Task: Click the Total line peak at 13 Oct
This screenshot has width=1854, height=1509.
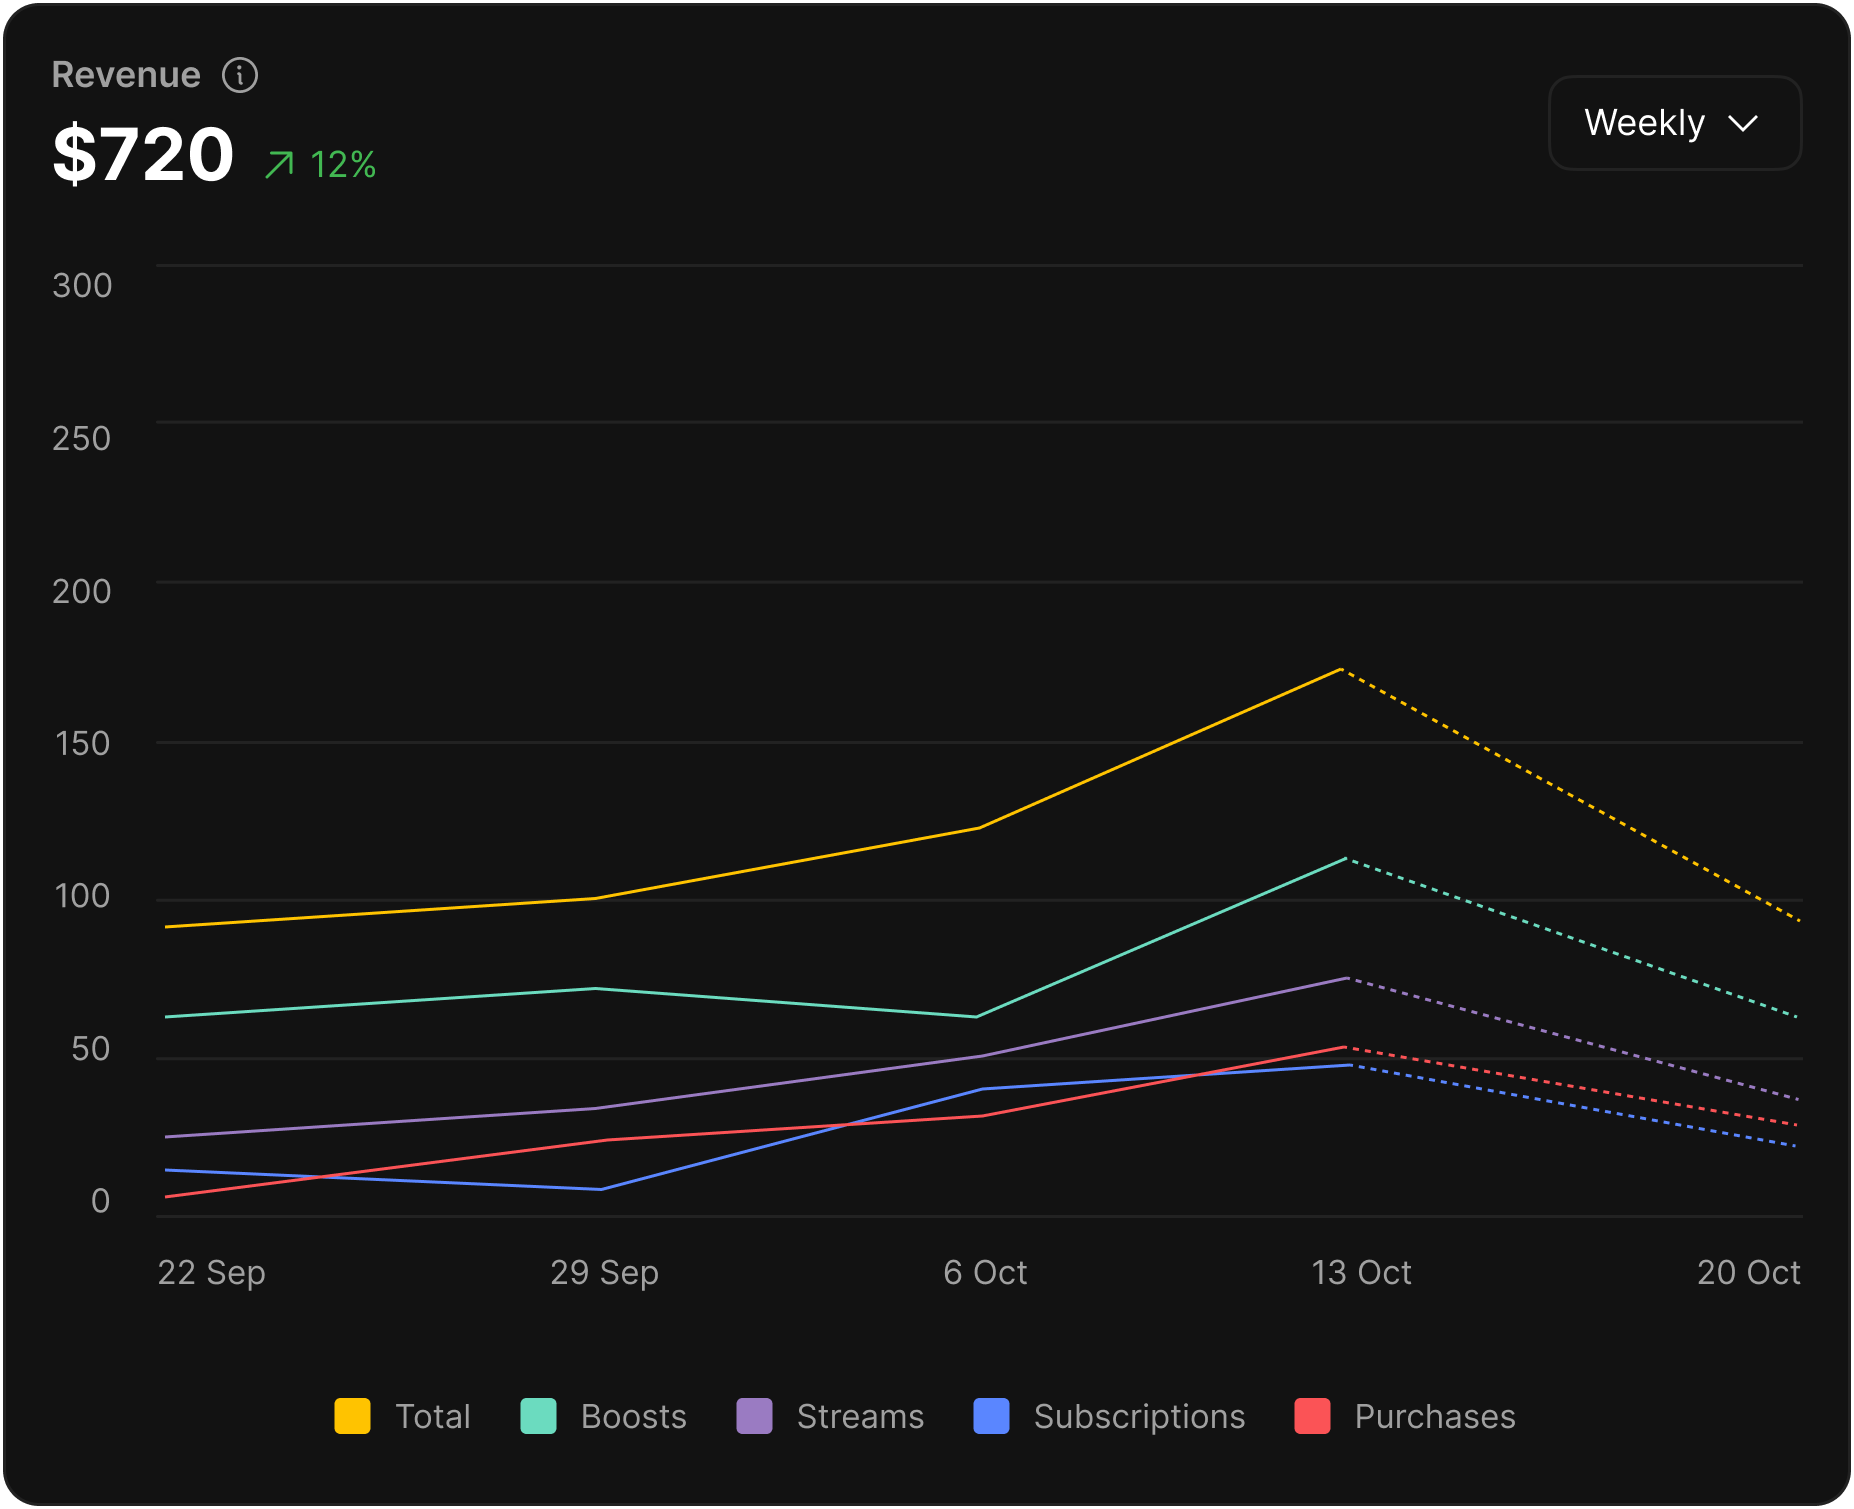Action: point(1340,669)
